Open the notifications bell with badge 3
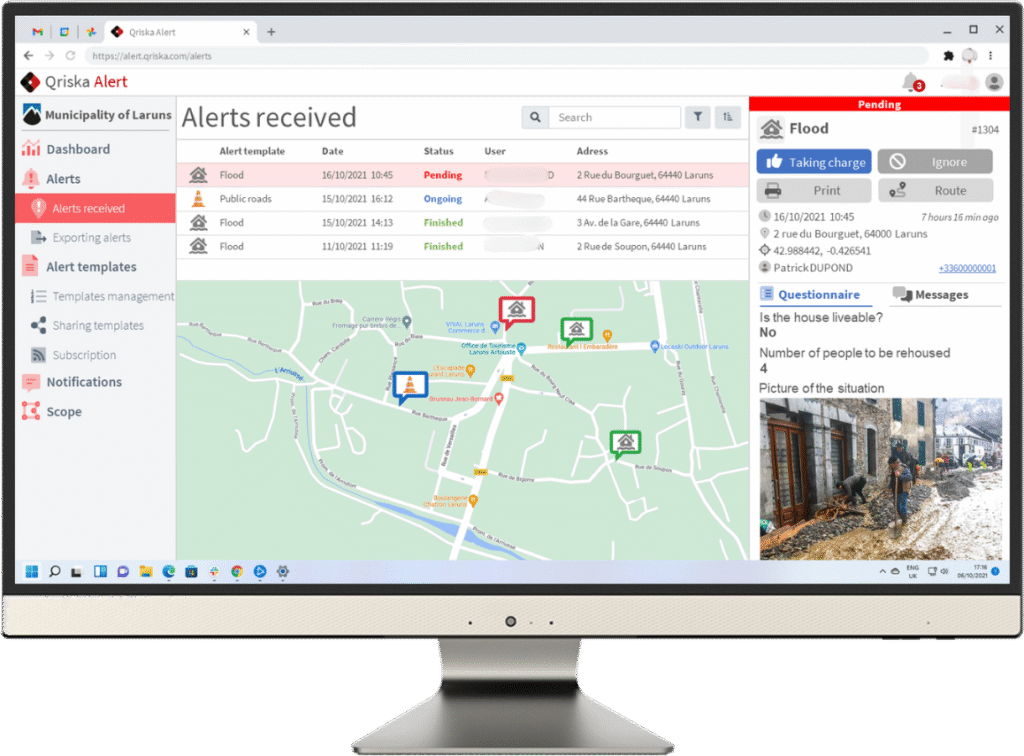This screenshot has width=1024, height=756. tap(912, 82)
